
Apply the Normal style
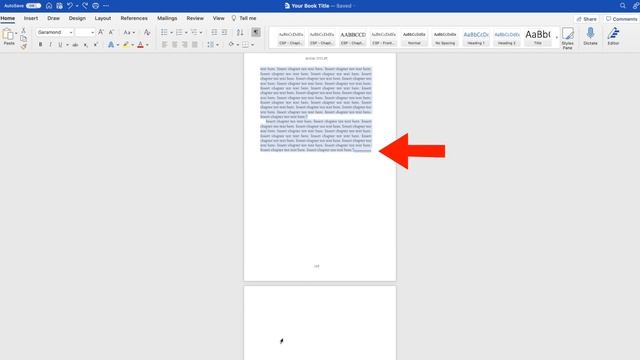tap(414, 38)
